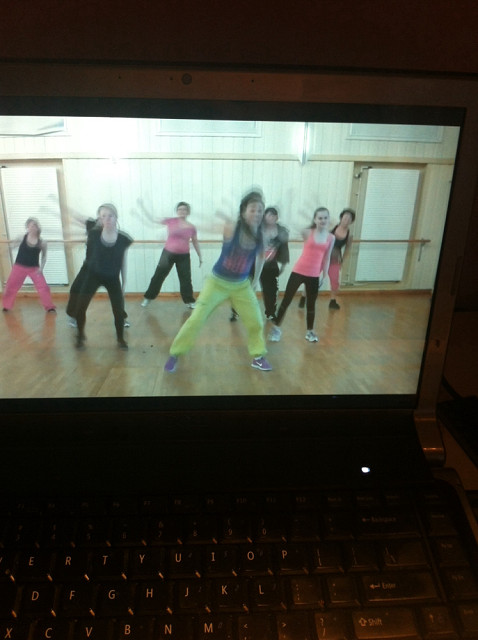Click the glowing power indicator light
Viewport: 478px width, 640px height.
(x=365, y=470)
